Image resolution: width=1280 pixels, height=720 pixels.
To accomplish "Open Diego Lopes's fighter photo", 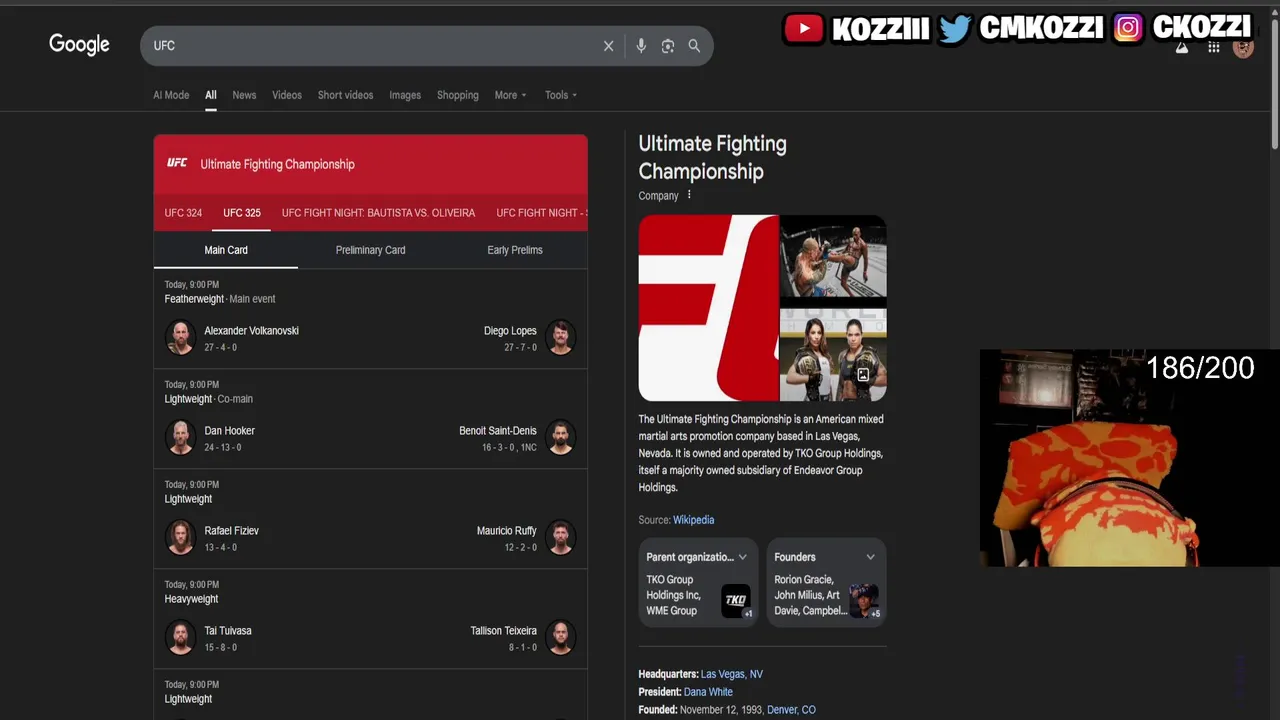I will (561, 338).
